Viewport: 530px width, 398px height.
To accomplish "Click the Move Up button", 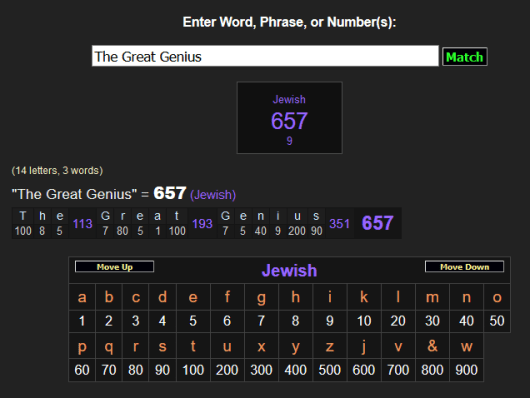I will [115, 267].
